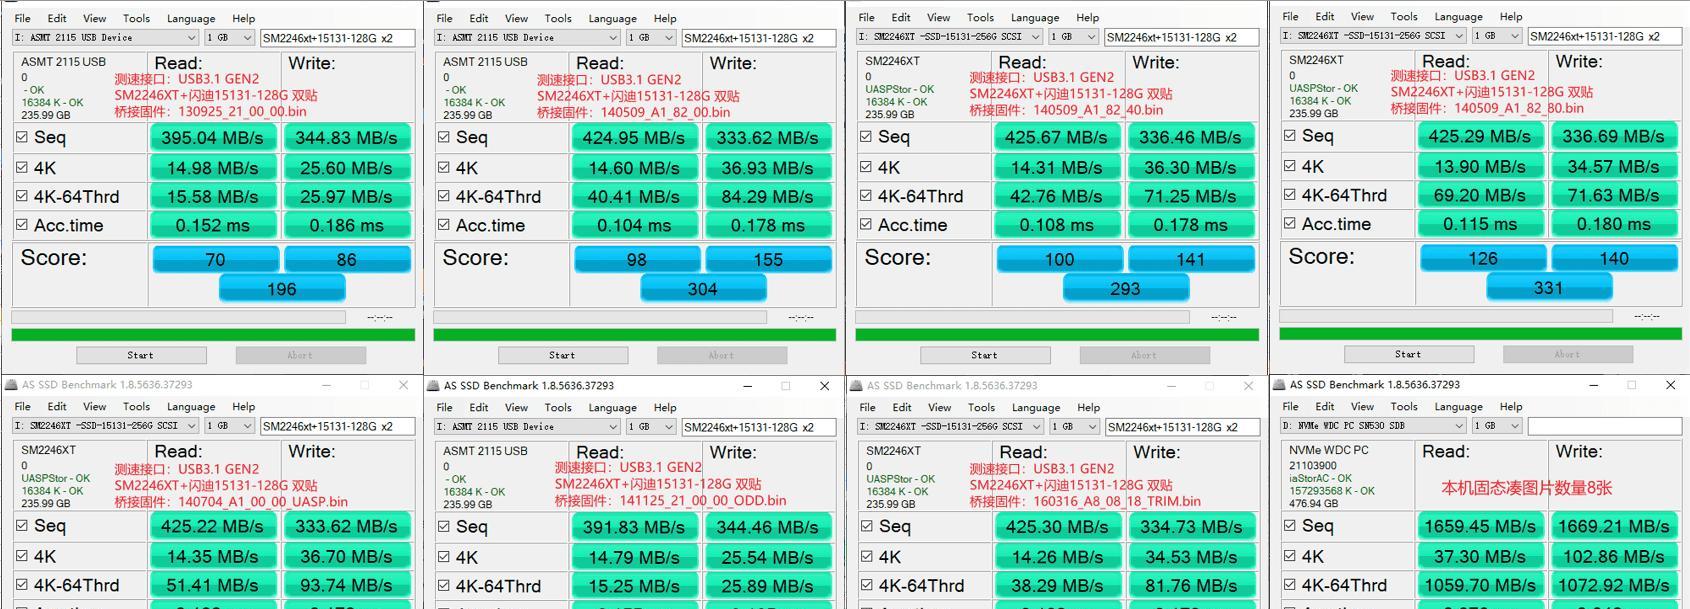Open the drive selector in the window scoring 331
The image size is (1690, 609).
pyautogui.click(x=1373, y=36)
